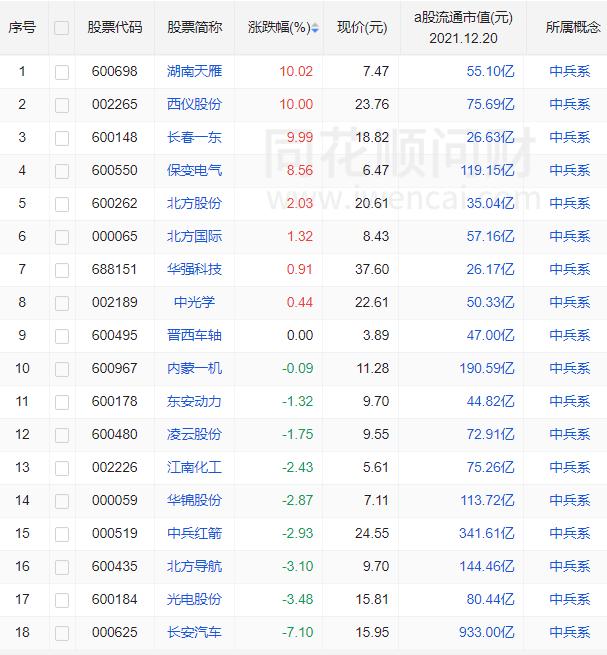This screenshot has height=655, width=607.
Task: Open stock link 内蒙一机
Action: (194, 368)
